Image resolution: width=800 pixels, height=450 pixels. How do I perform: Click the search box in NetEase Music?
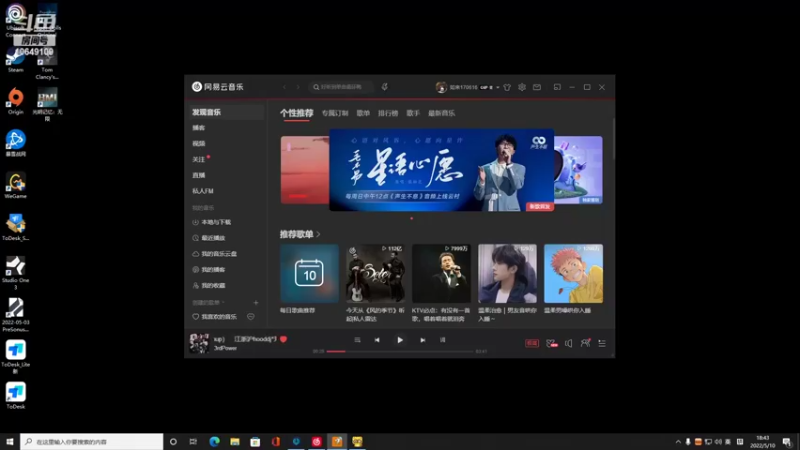341,87
